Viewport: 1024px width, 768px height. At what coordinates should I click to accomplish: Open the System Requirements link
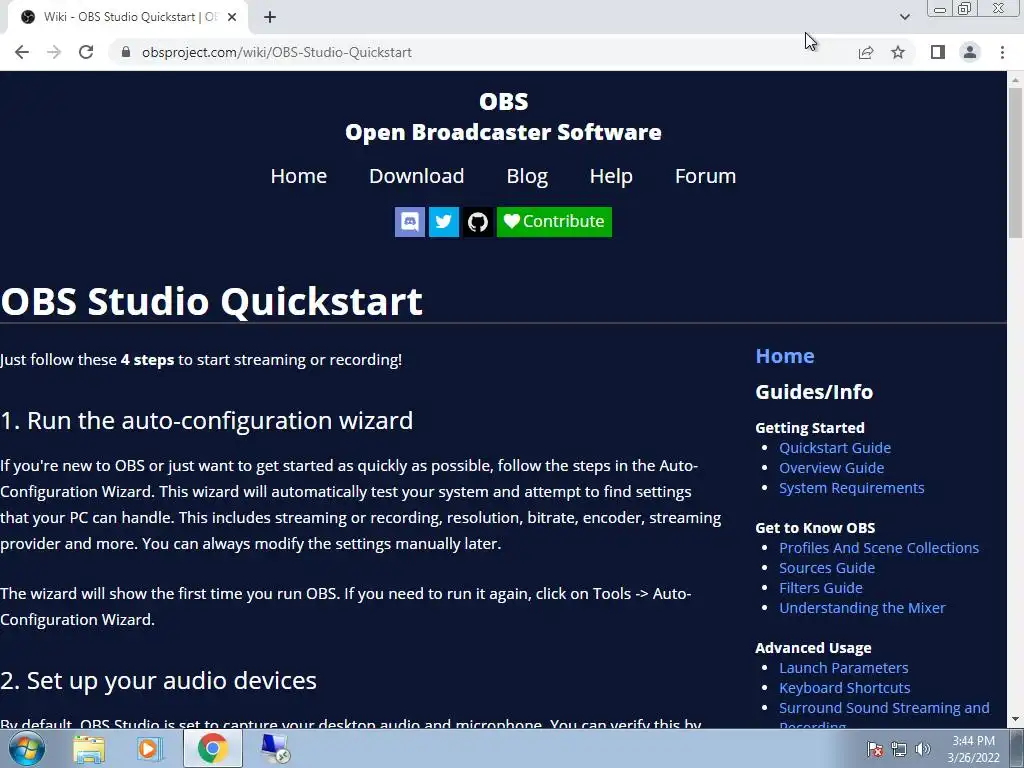[852, 488]
